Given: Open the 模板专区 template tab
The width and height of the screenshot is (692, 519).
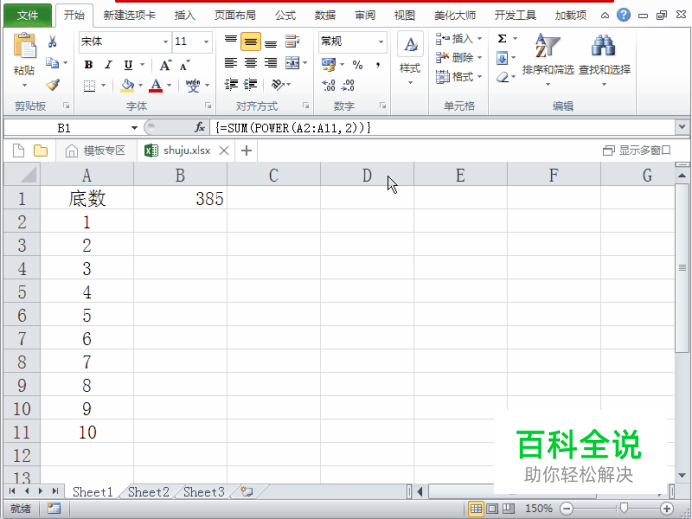Looking at the screenshot, I should [x=96, y=150].
